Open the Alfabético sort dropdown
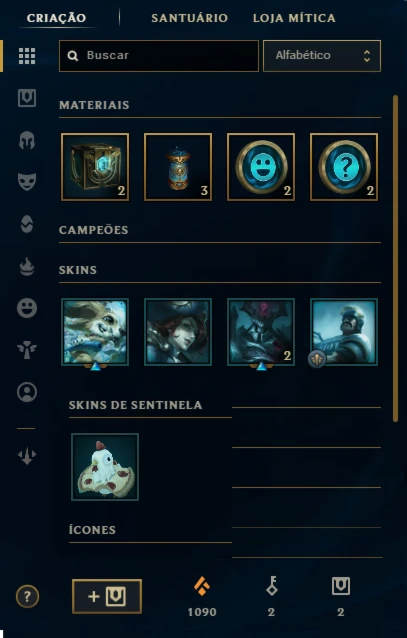The image size is (407, 638). [322, 56]
